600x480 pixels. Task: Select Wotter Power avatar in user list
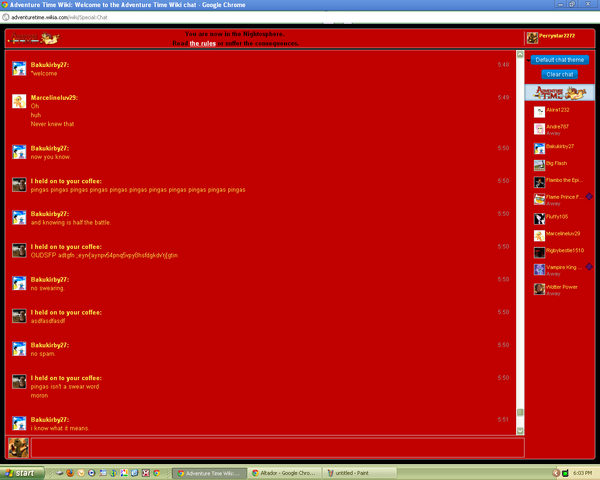point(539,289)
